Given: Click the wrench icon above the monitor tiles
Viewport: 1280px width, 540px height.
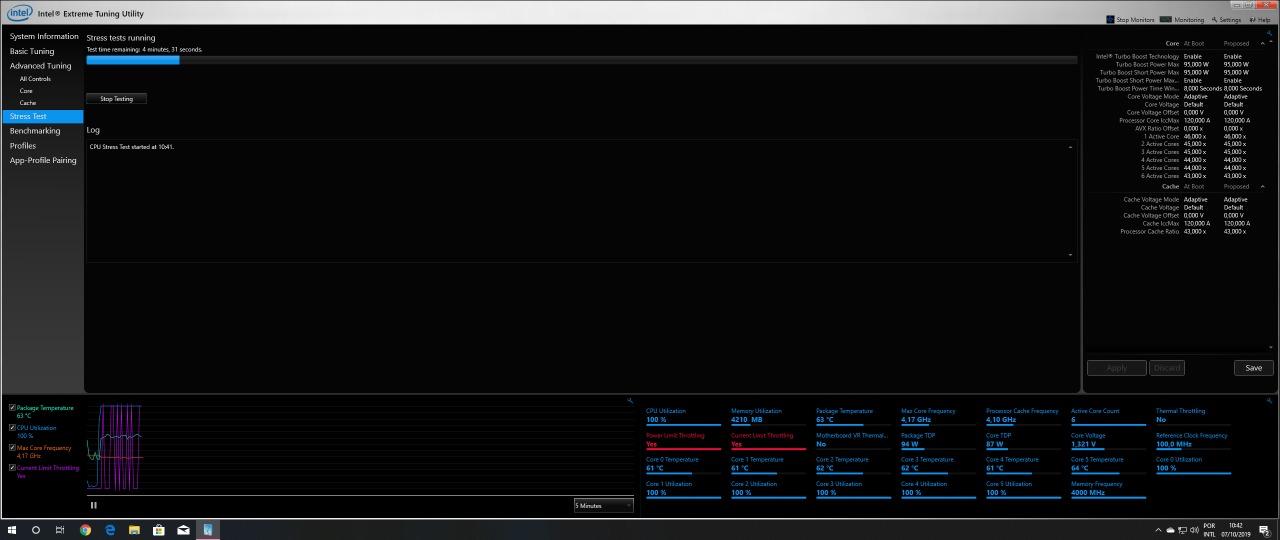Looking at the screenshot, I should [x=1270, y=401].
